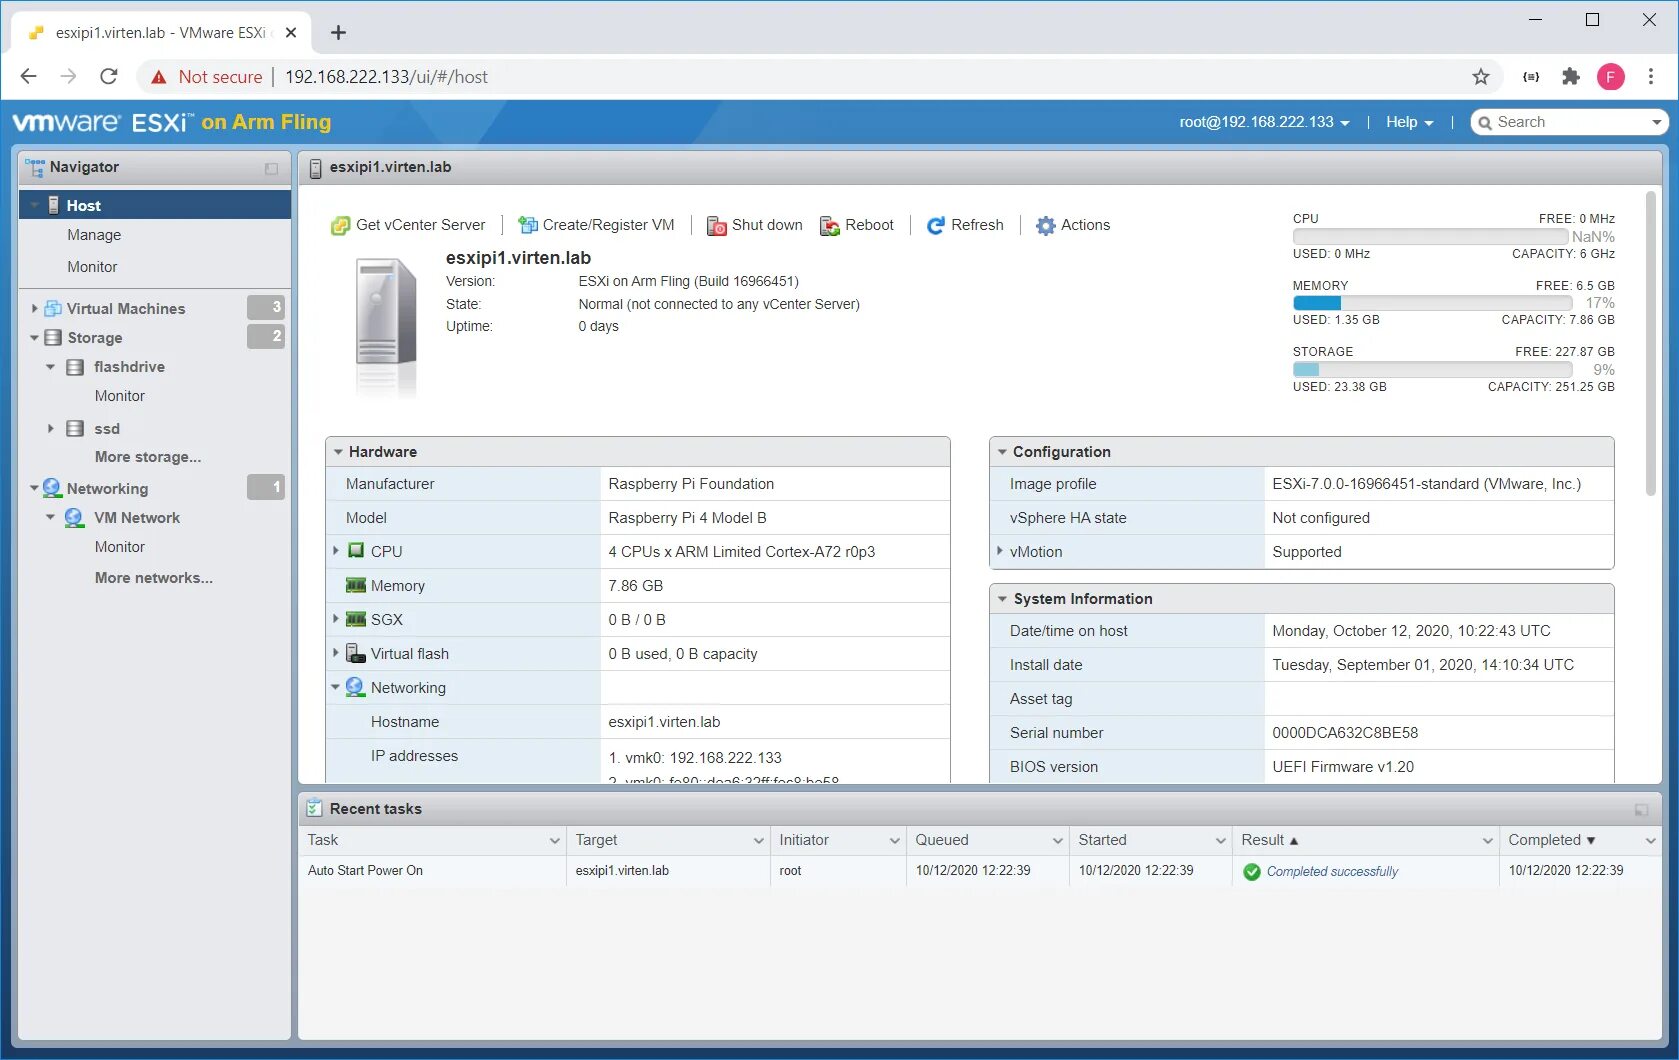Click the Networking globe icon in Navigator

52,488
